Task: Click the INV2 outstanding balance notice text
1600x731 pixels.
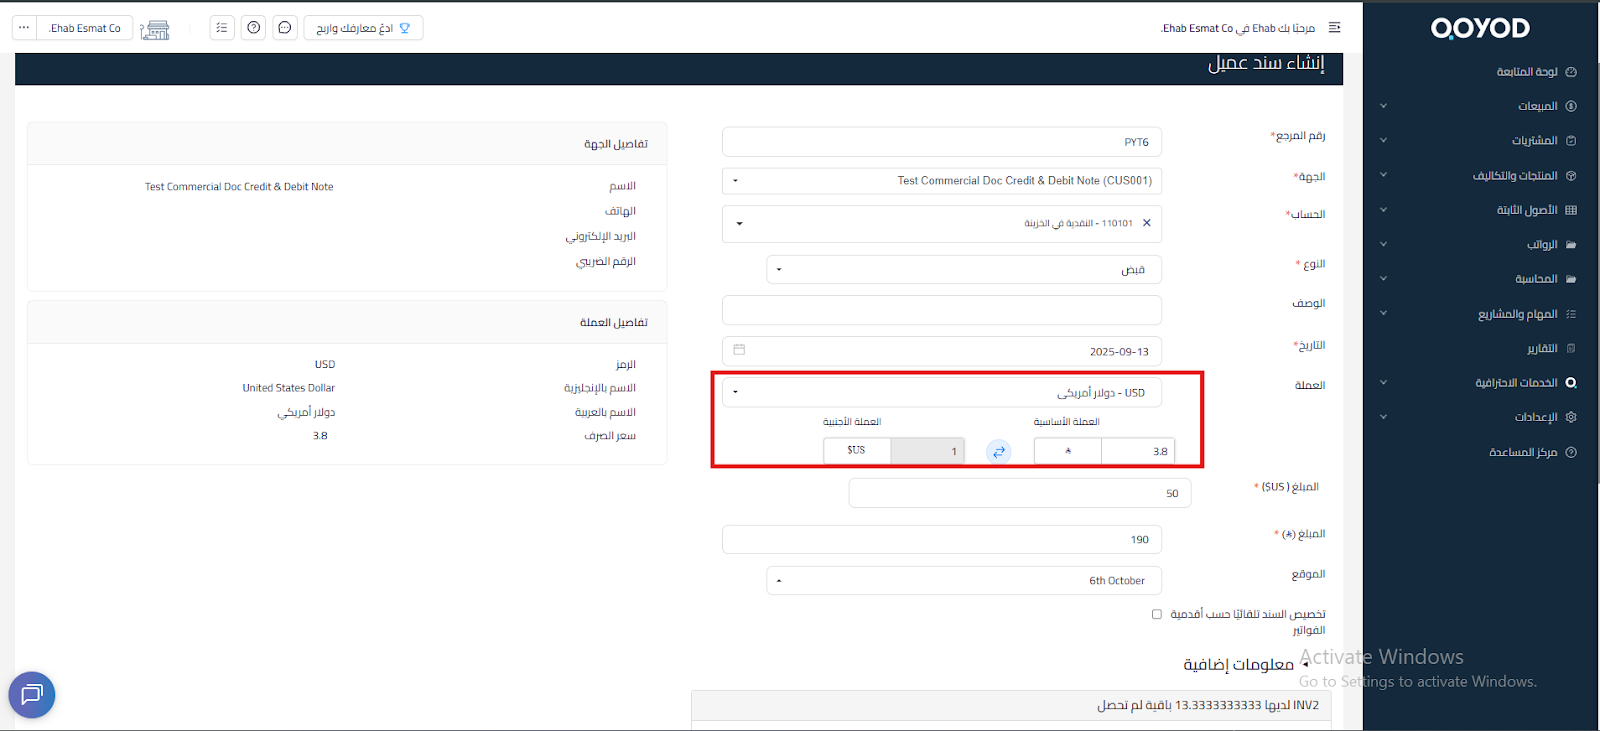Action: tap(1208, 706)
